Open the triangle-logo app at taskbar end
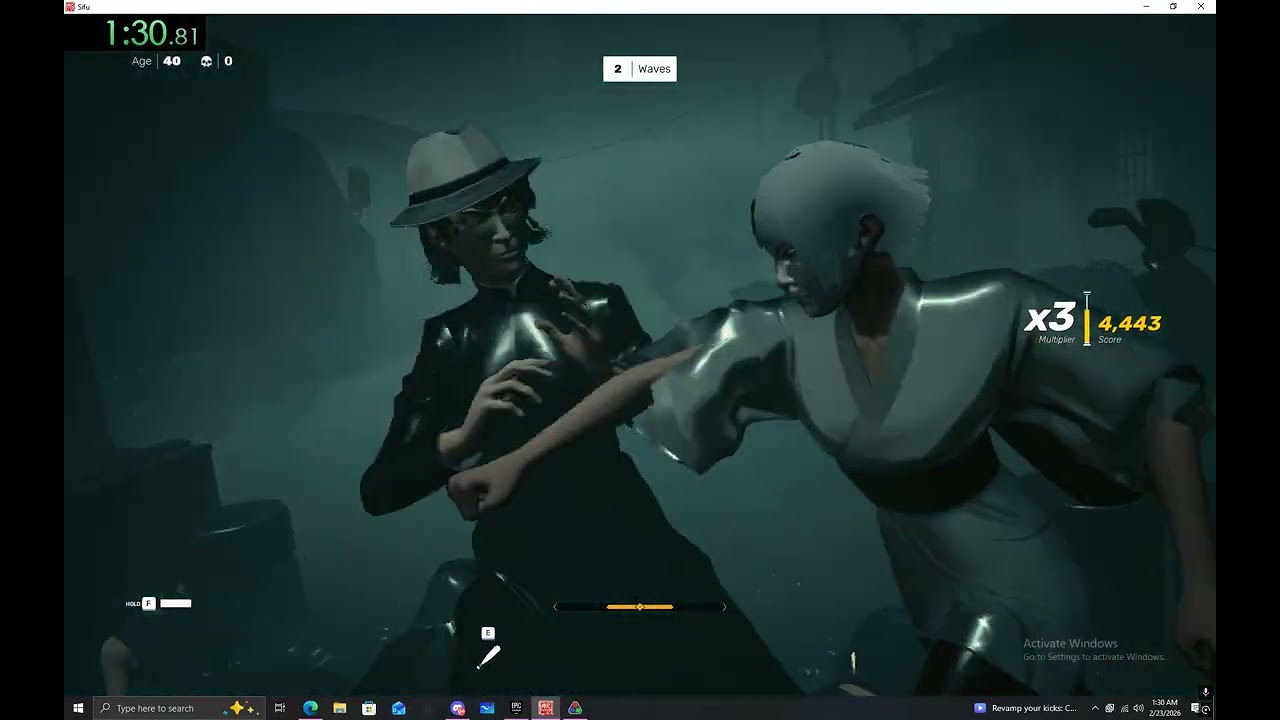1280x720 pixels. [575, 708]
